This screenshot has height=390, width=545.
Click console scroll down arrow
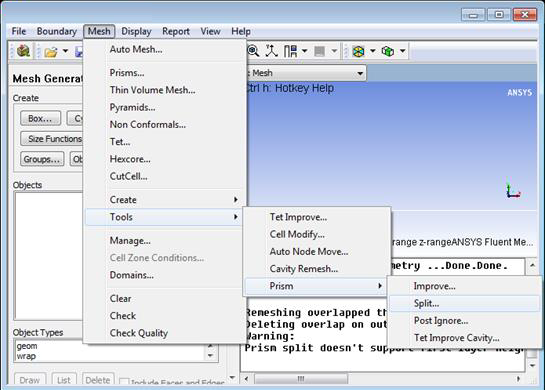pyautogui.click(x=532, y=365)
